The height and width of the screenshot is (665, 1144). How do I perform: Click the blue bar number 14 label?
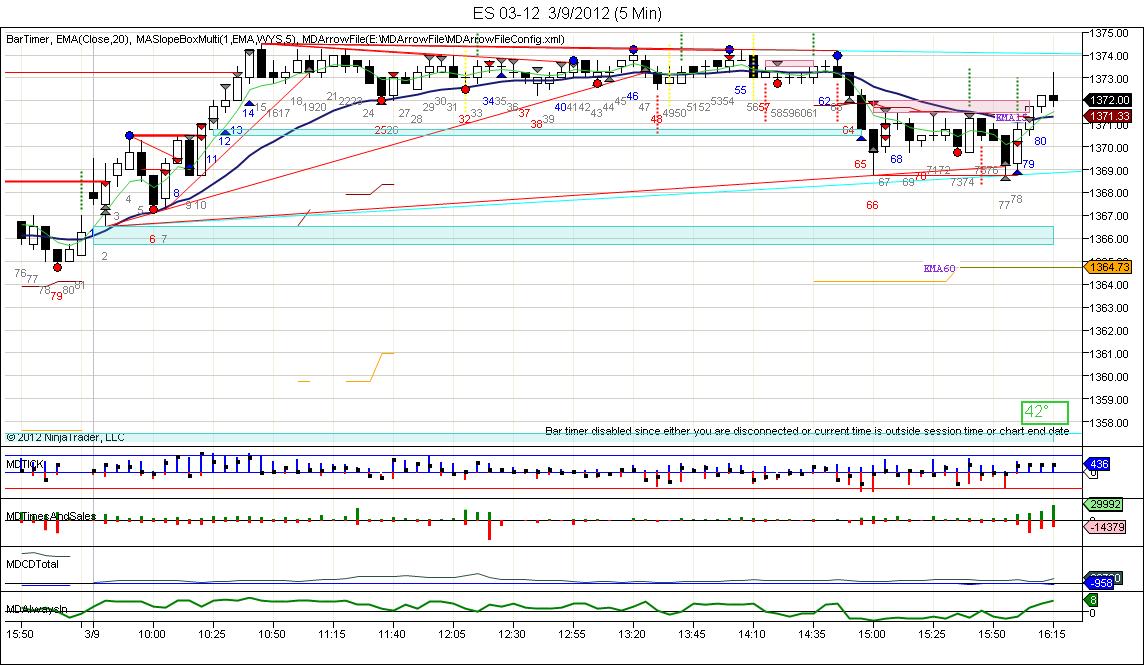coord(248,112)
